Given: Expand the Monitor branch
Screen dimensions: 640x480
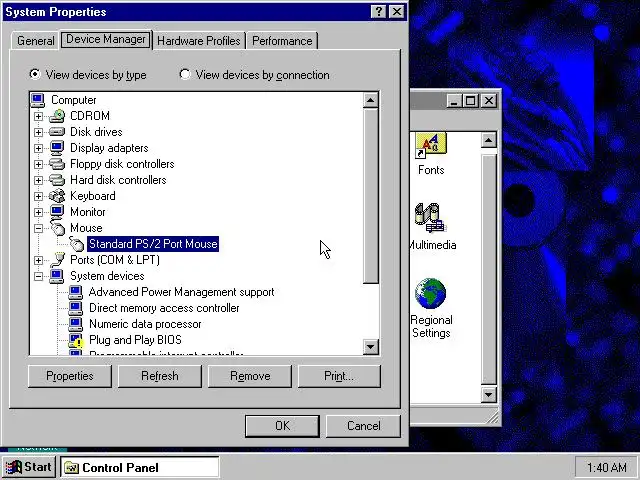Looking at the screenshot, I should [x=38, y=212].
